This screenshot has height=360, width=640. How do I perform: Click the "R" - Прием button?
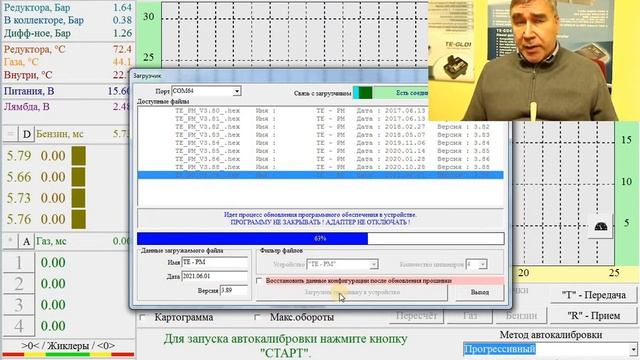(x=593, y=316)
